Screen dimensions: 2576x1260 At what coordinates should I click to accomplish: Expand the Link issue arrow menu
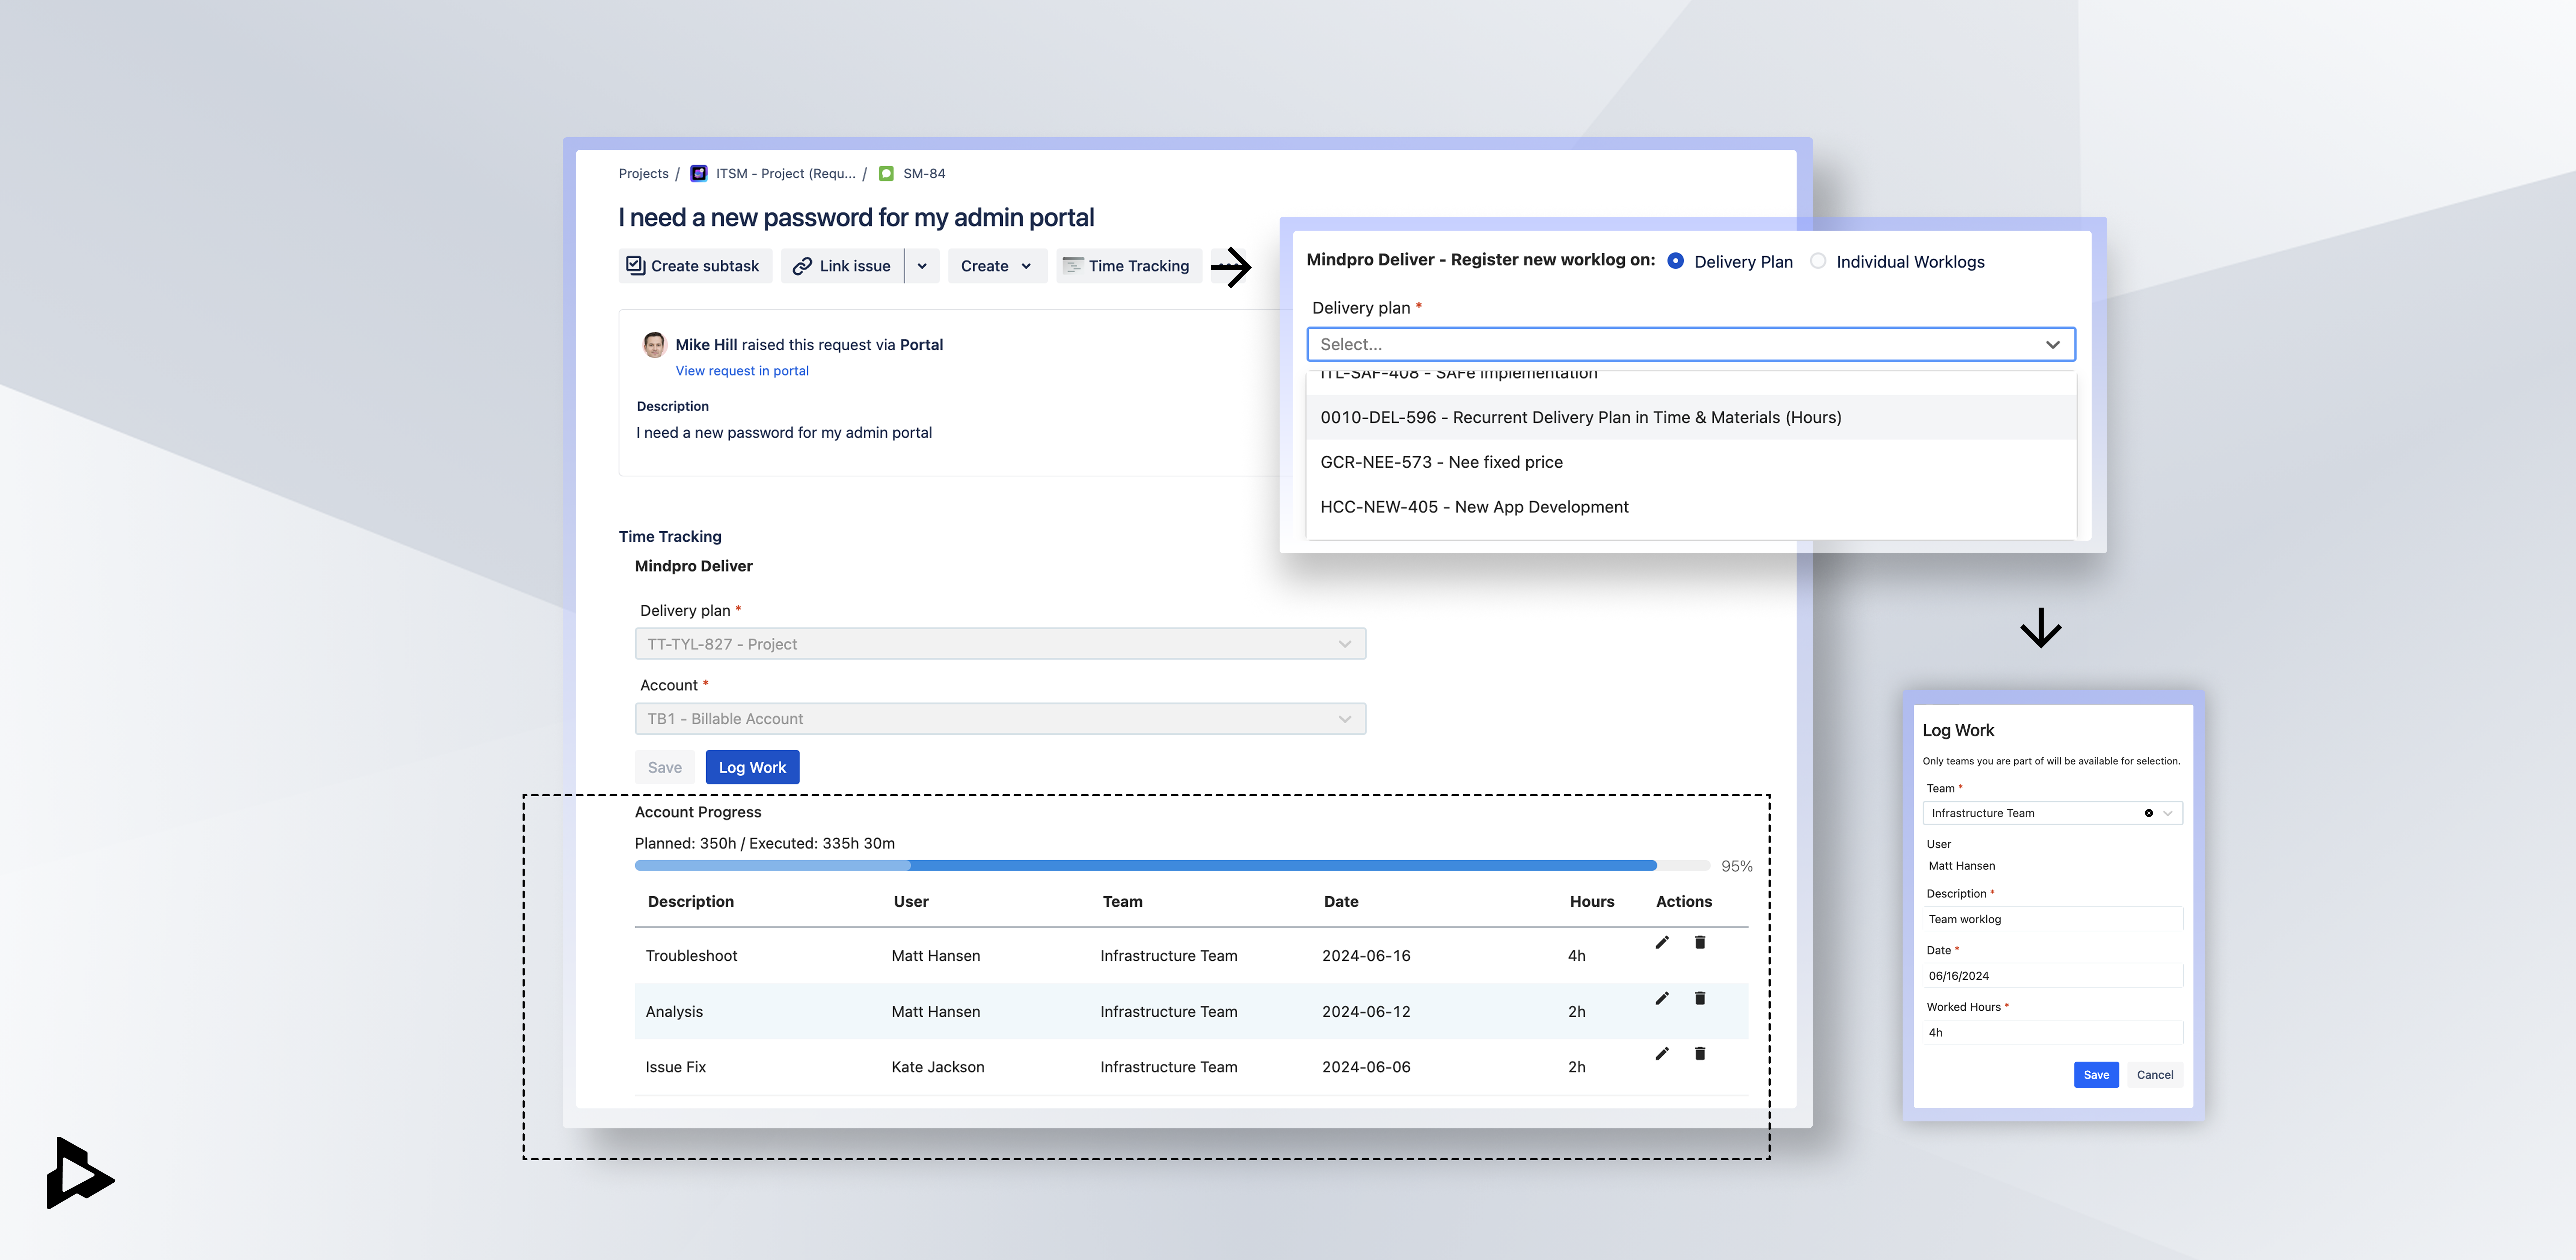click(x=922, y=266)
